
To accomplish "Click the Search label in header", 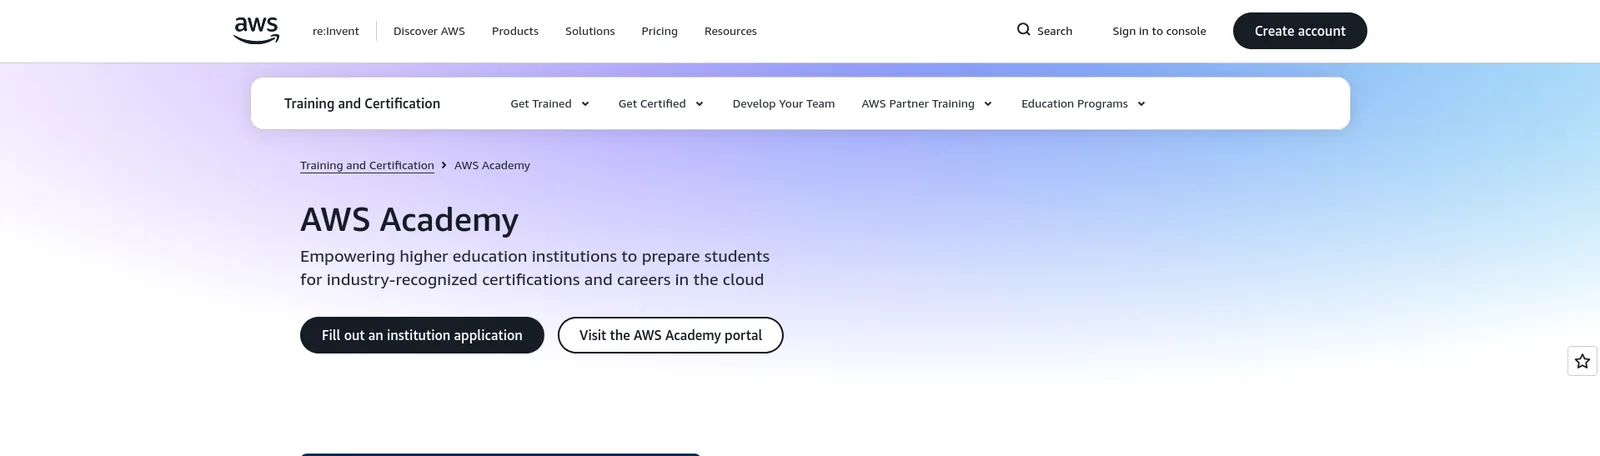I will click(1054, 31).
